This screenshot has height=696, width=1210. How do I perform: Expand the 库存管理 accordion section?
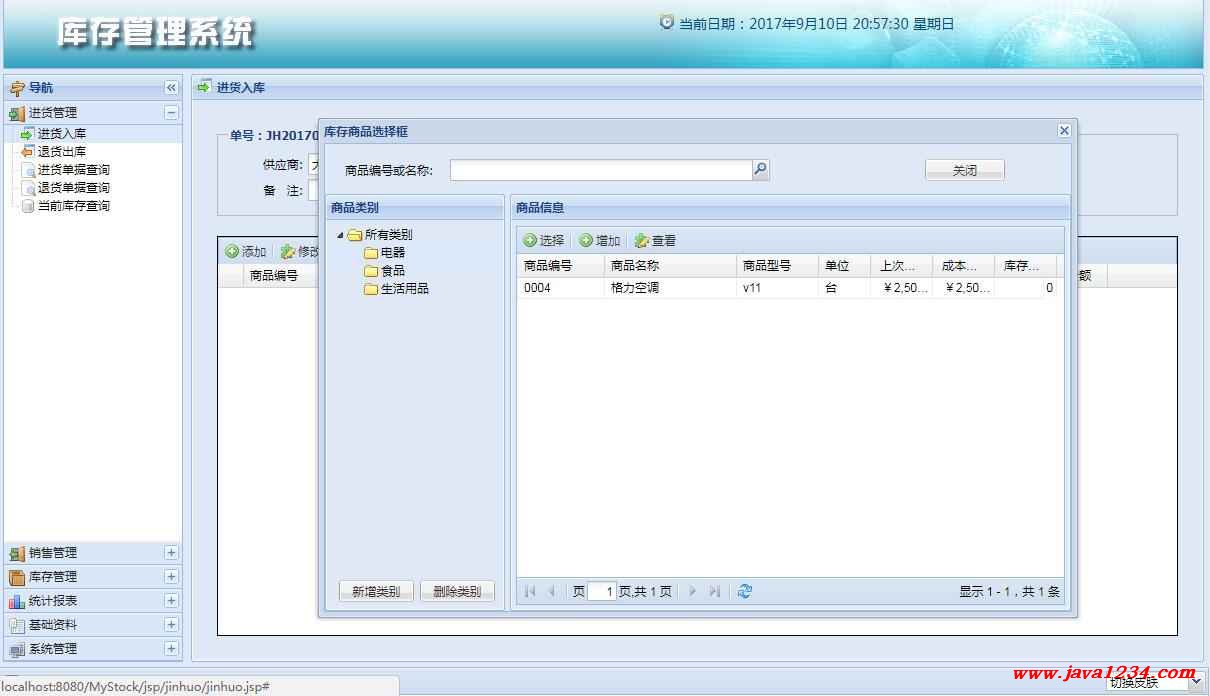click(171, 577)
